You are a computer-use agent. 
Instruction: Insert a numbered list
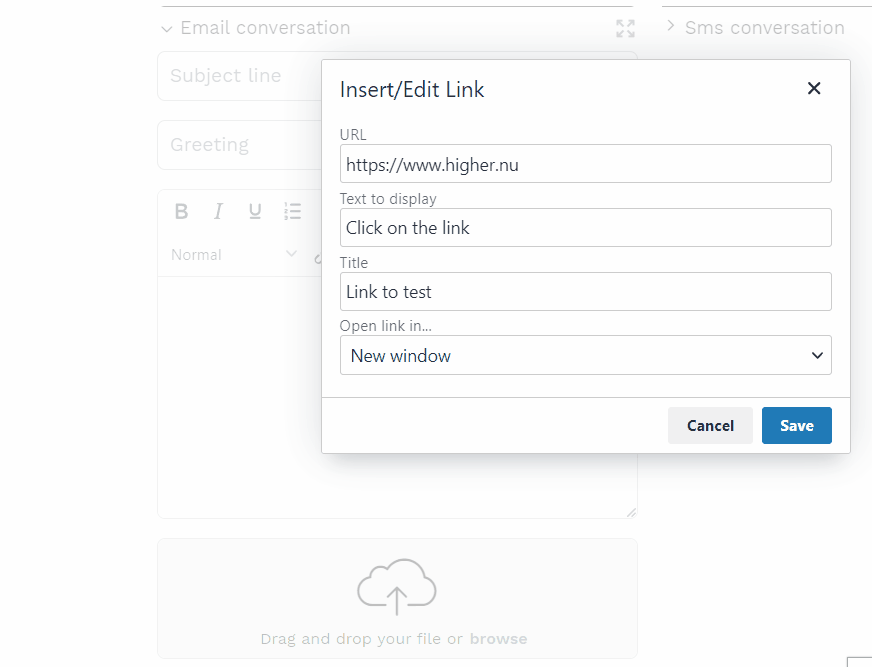point(292,211)
